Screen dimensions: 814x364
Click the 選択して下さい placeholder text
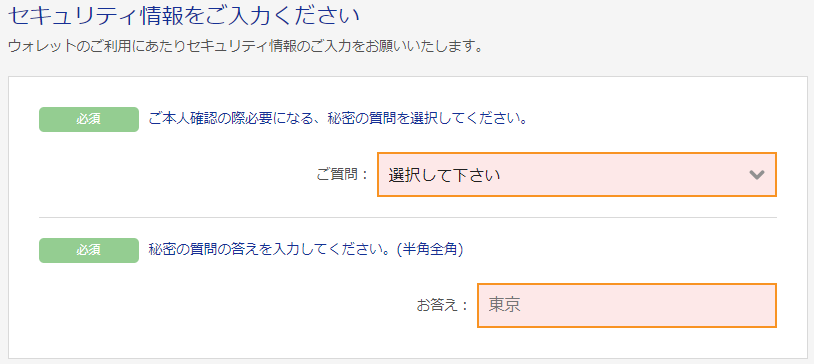click(444, 175)
